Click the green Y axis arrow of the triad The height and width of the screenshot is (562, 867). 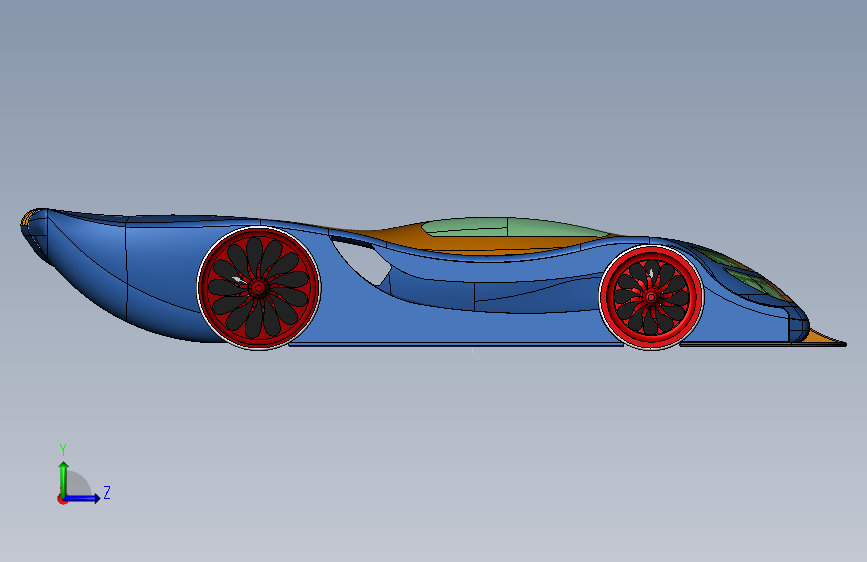pos(64,479)
